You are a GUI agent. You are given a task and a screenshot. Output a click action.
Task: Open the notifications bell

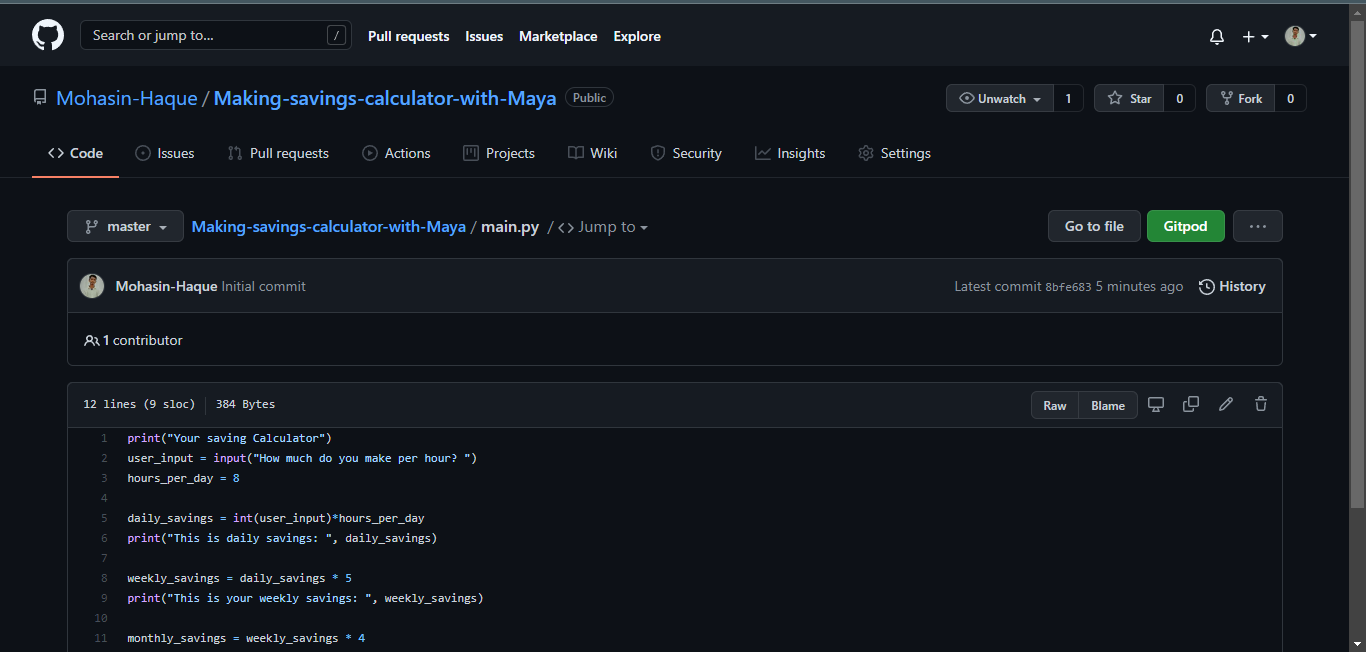coord(1217,36)
